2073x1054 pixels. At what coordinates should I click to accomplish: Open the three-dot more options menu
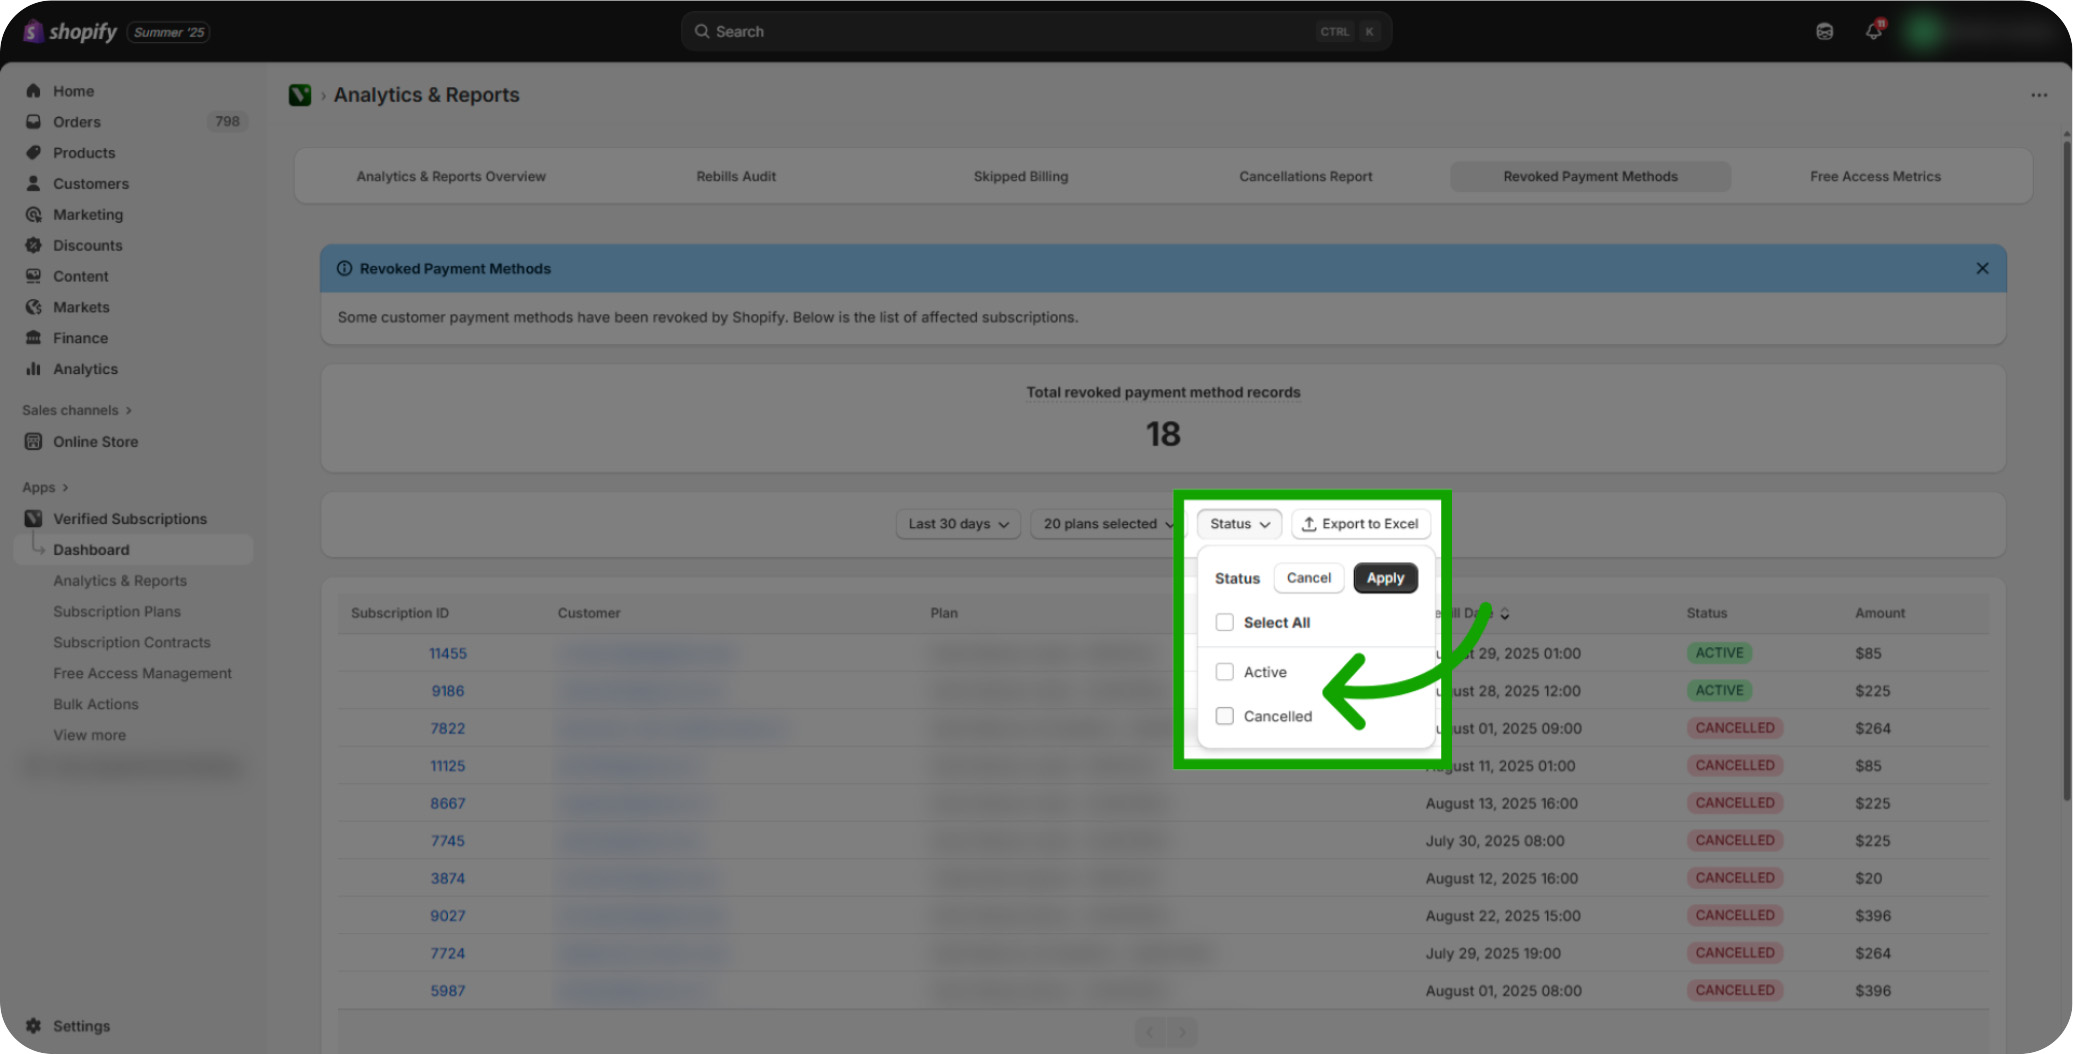point(2039,95)
